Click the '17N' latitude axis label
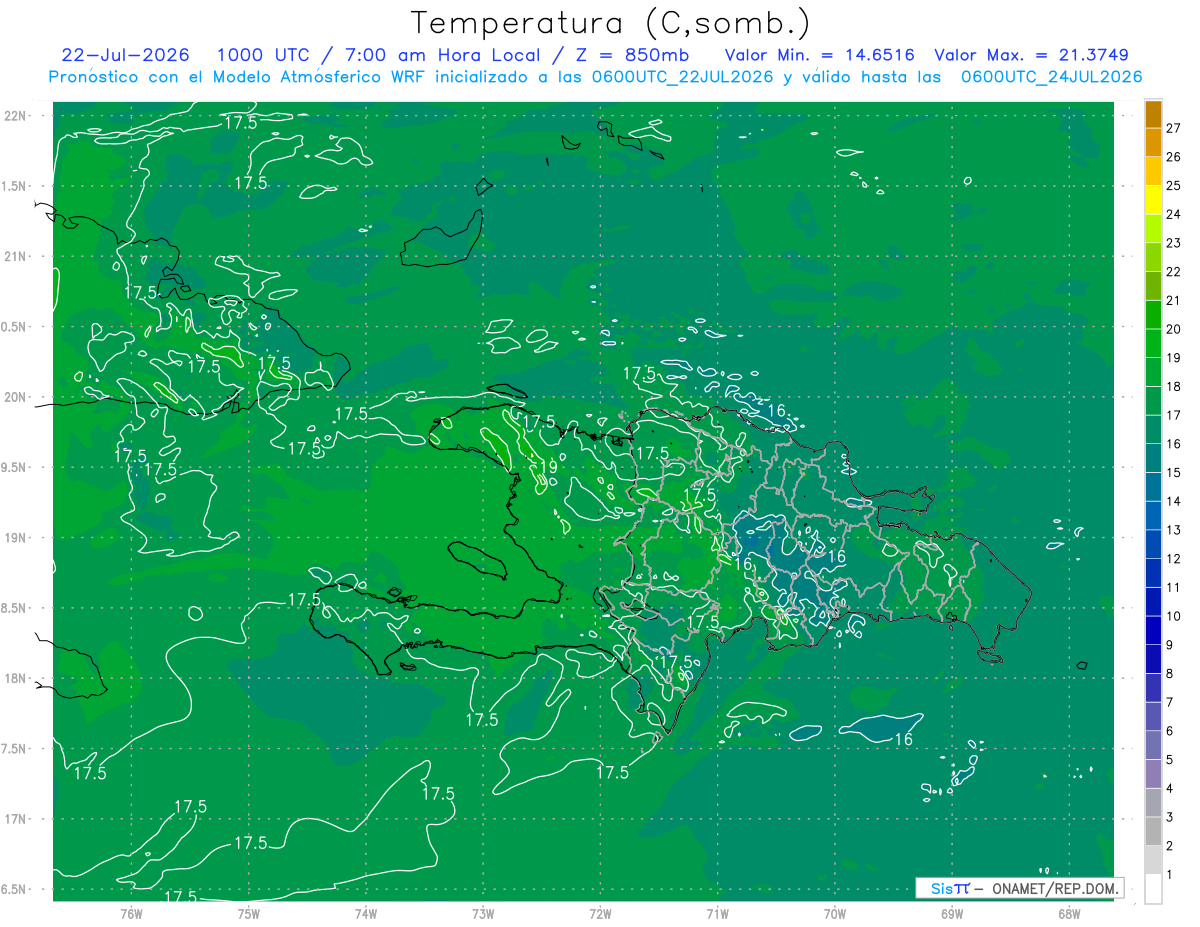 16,819
